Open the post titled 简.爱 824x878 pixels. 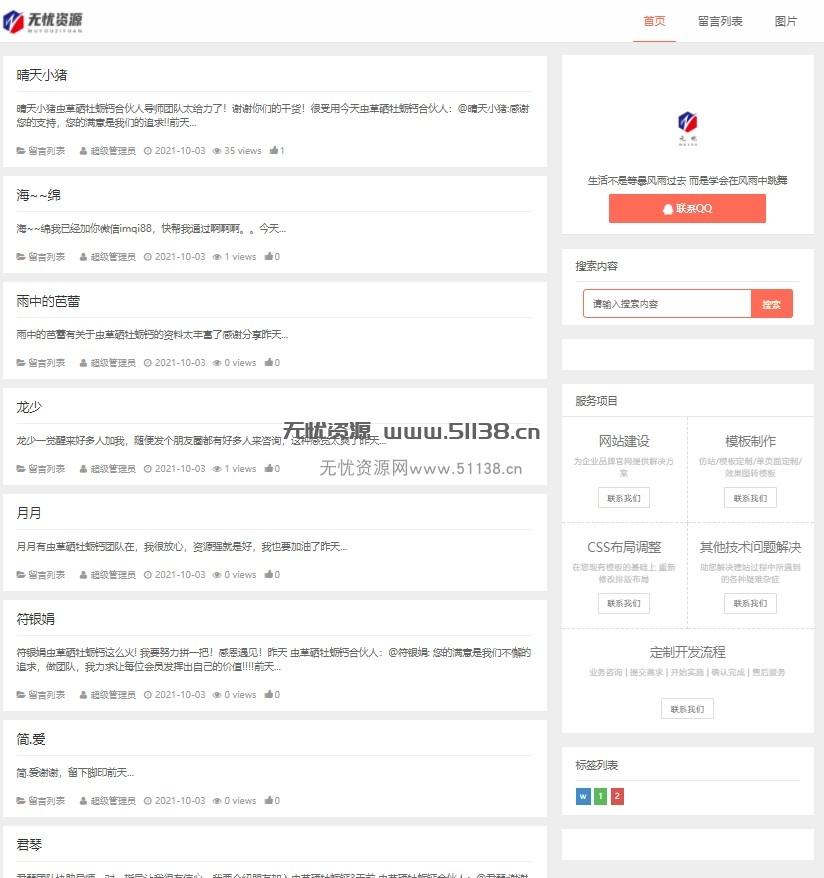click(31, 739)
